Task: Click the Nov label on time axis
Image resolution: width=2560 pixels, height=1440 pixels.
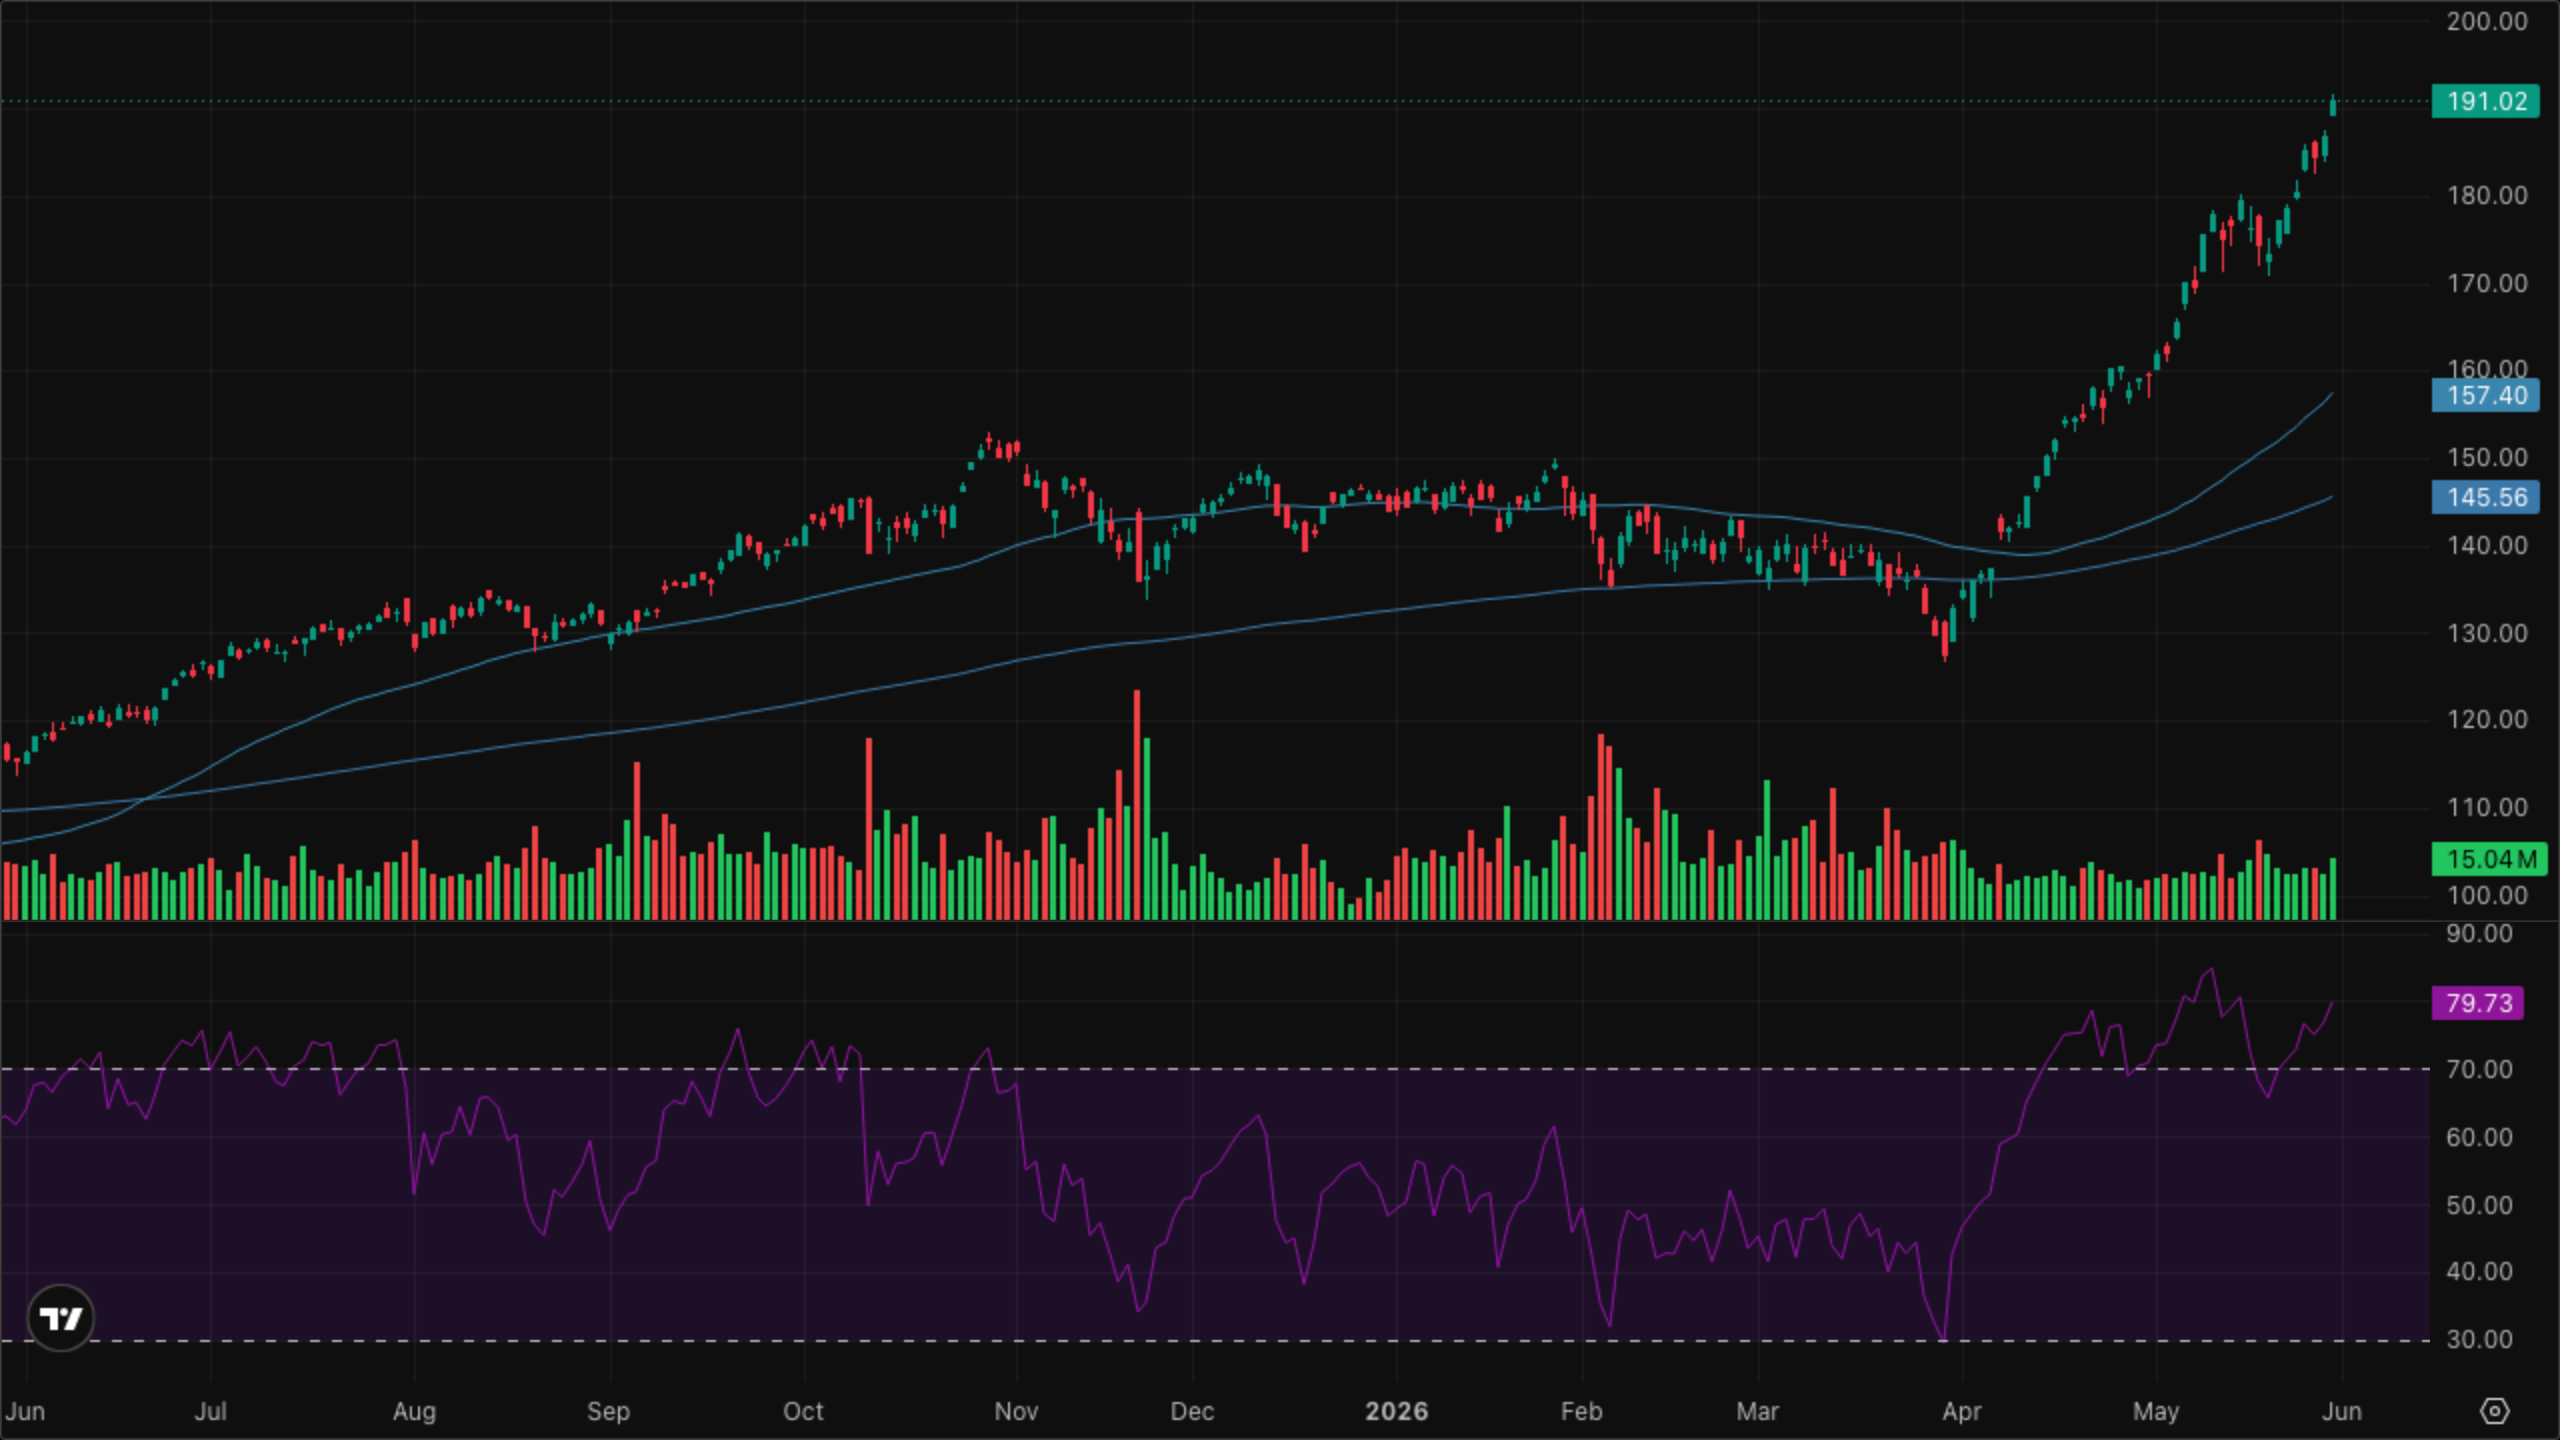Action: (1016, 1411)
